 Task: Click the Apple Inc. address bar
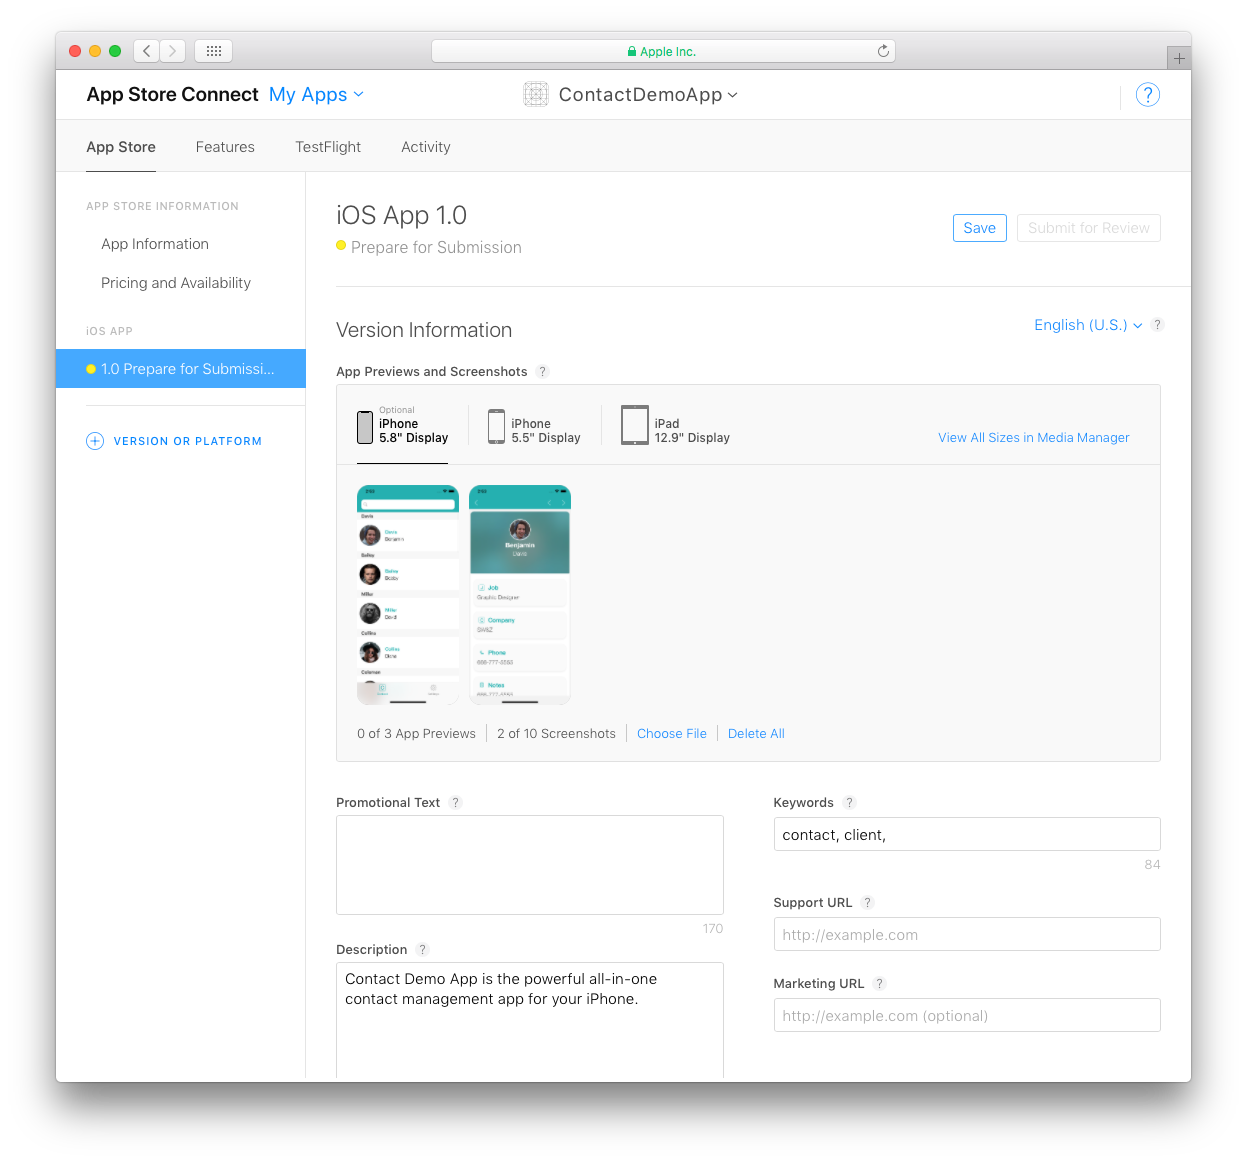point(663,51)
